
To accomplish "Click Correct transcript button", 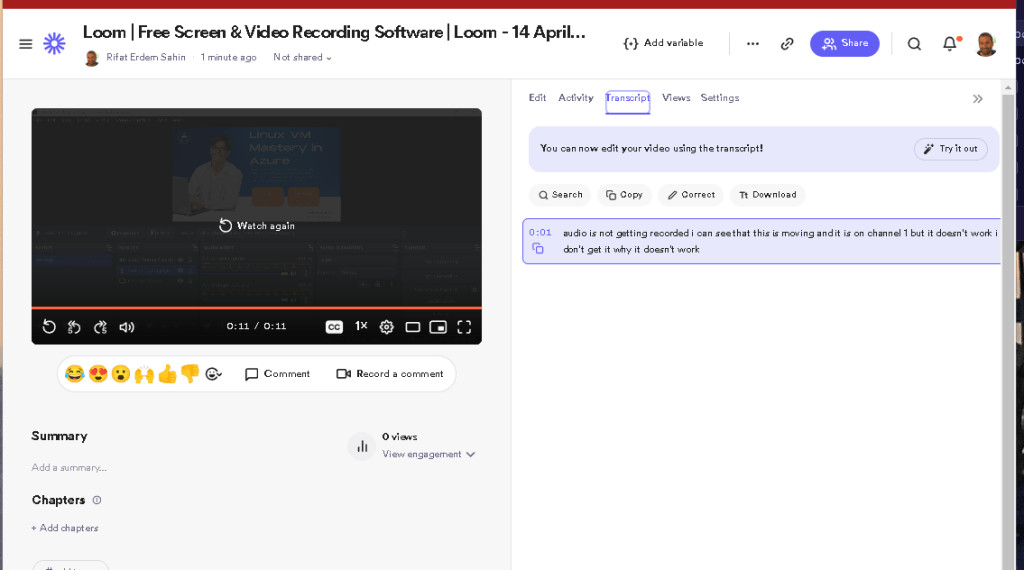I will click(691, 195).
